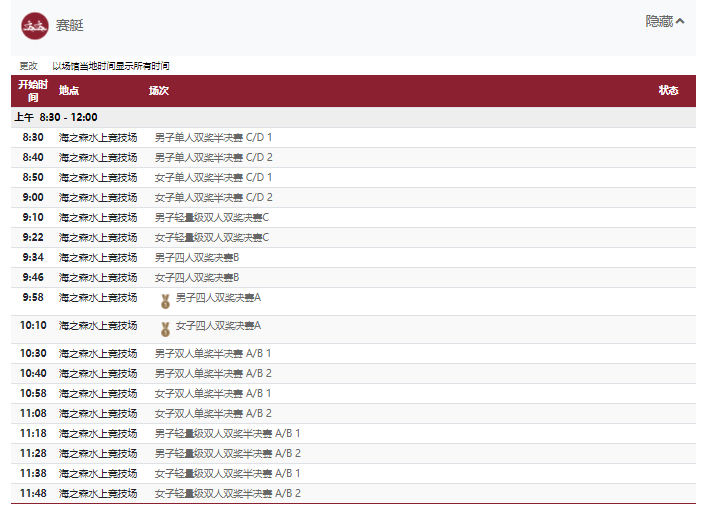Select 男子单人双桨半决赛 C/D 1

(213, 137)
